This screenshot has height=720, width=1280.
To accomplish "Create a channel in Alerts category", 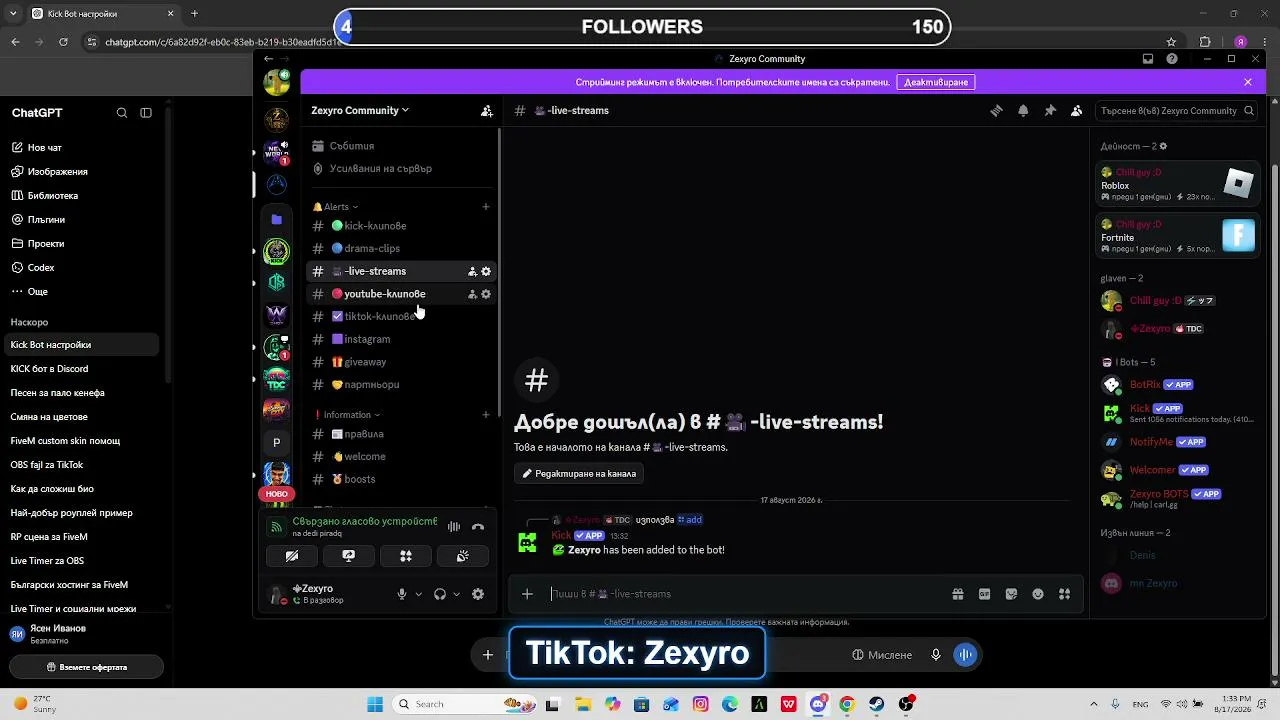I will (486, 207).
